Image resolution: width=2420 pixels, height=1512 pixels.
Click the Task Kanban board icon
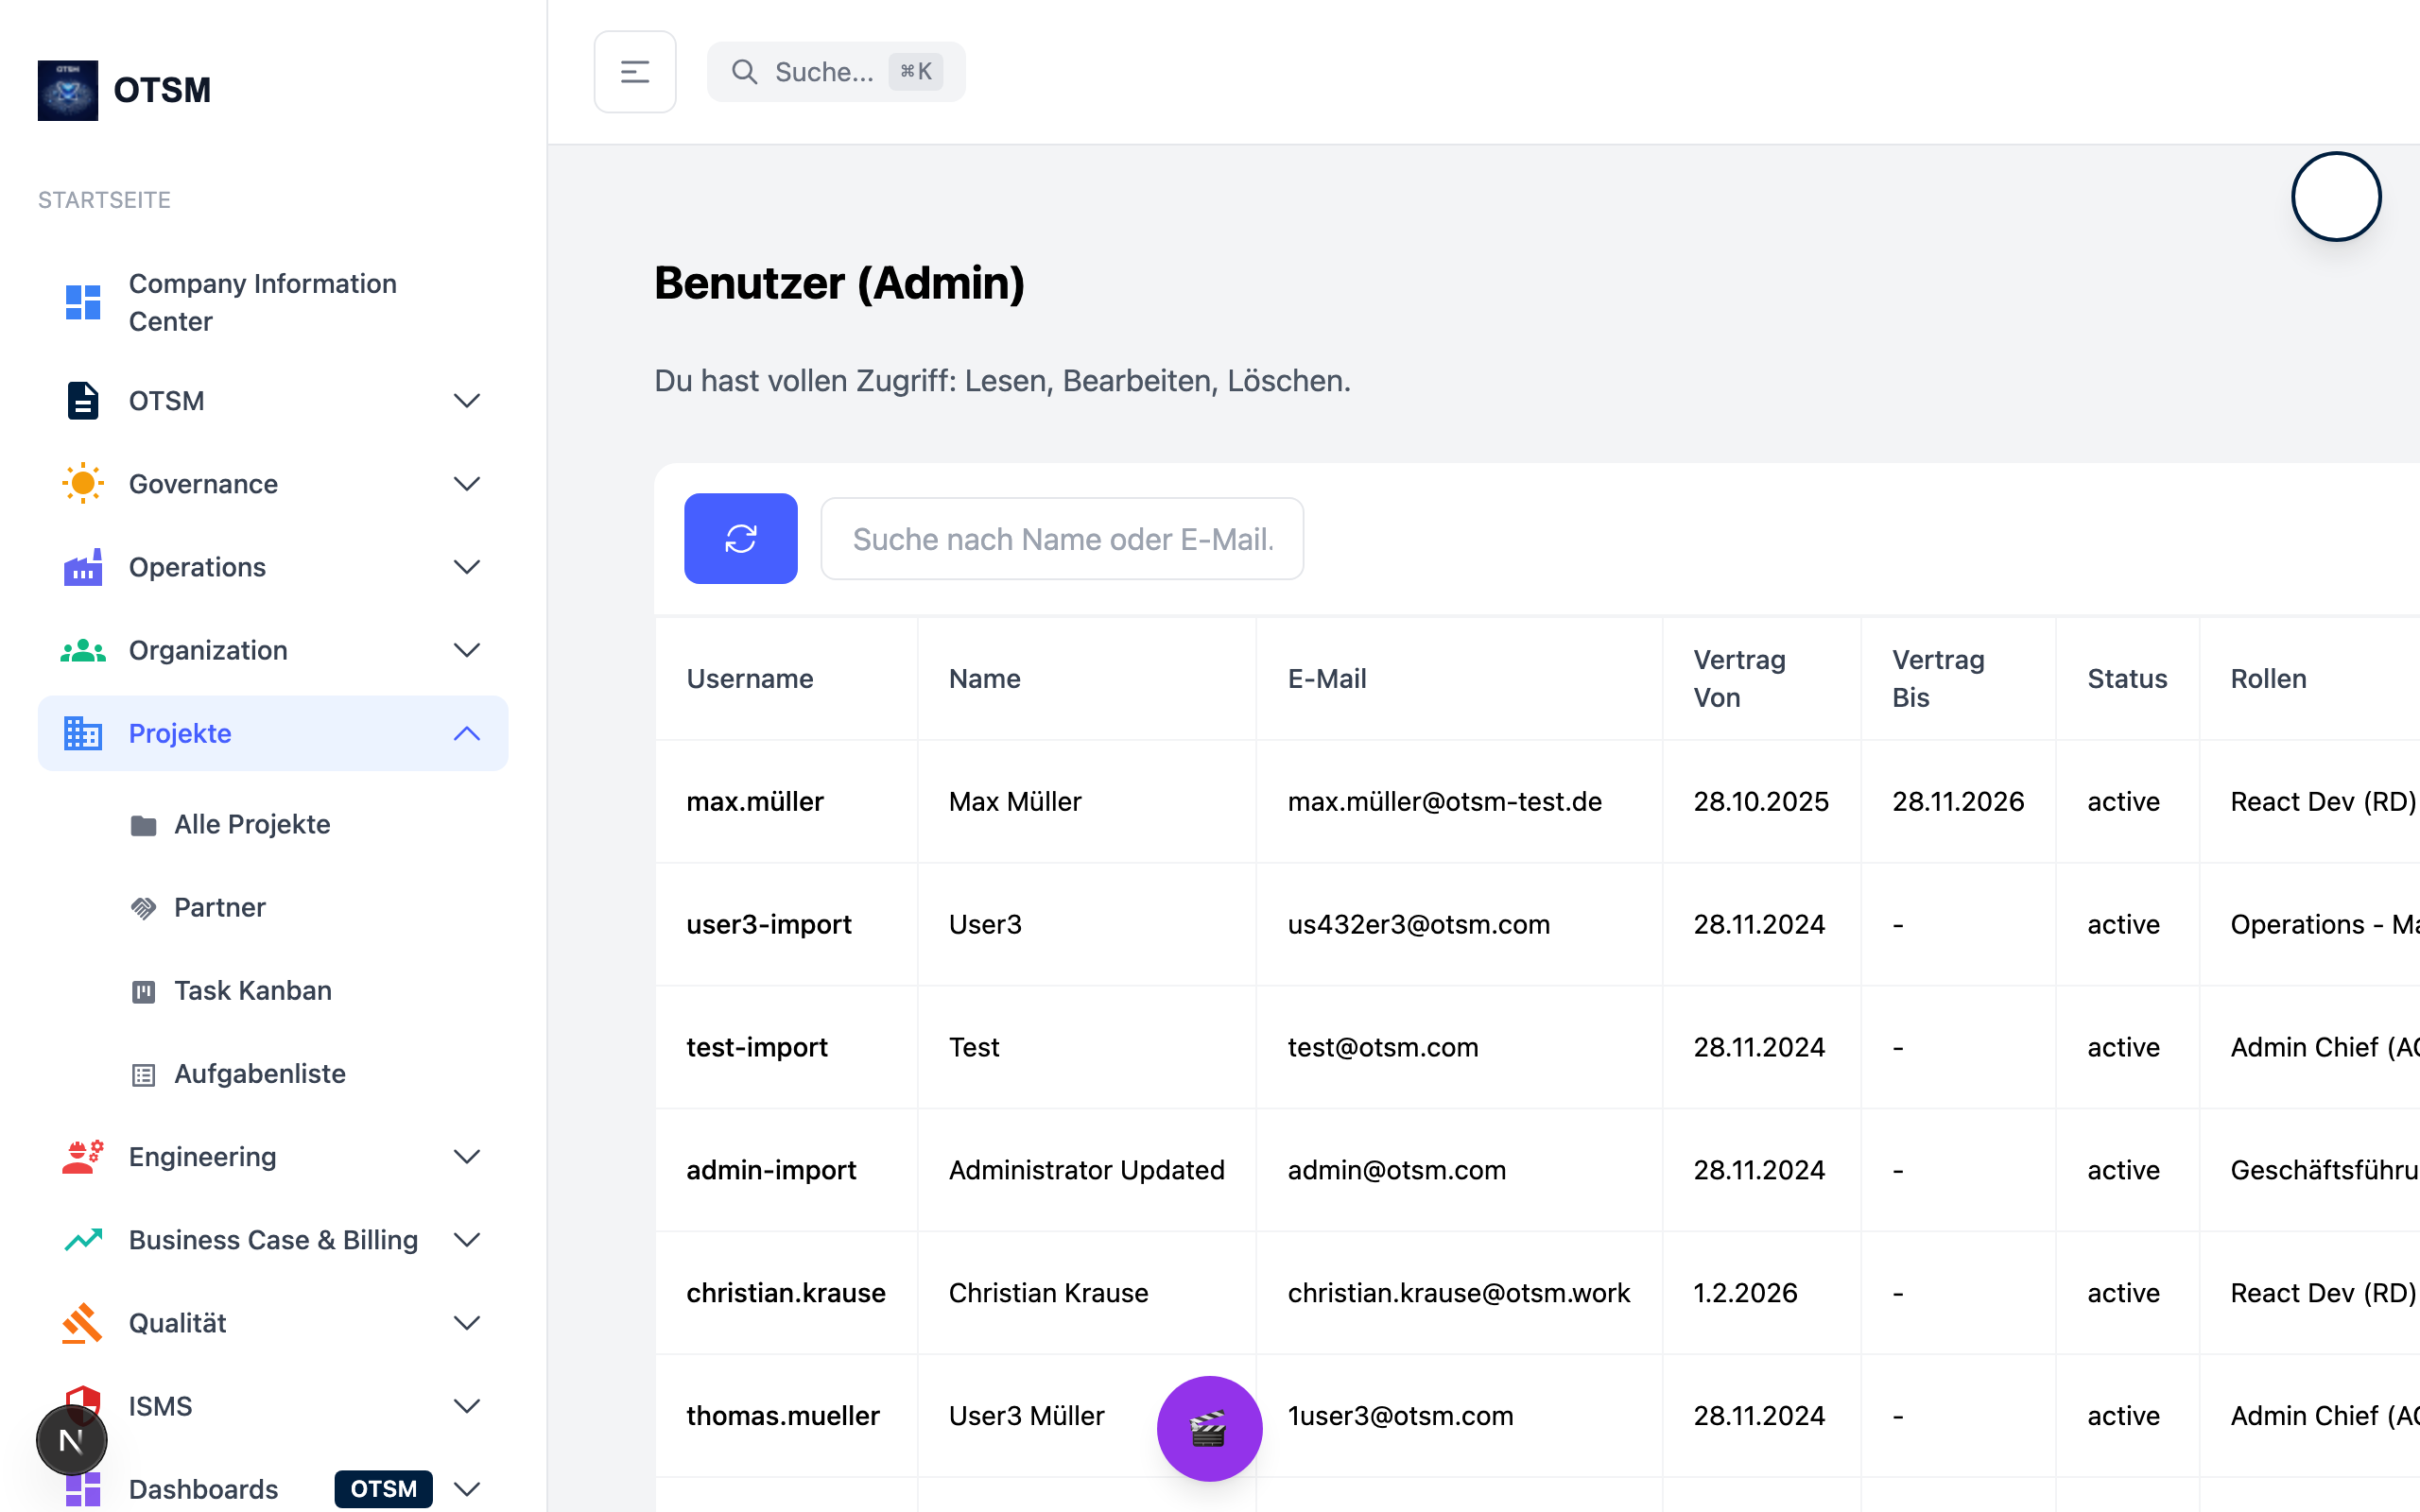143,991
